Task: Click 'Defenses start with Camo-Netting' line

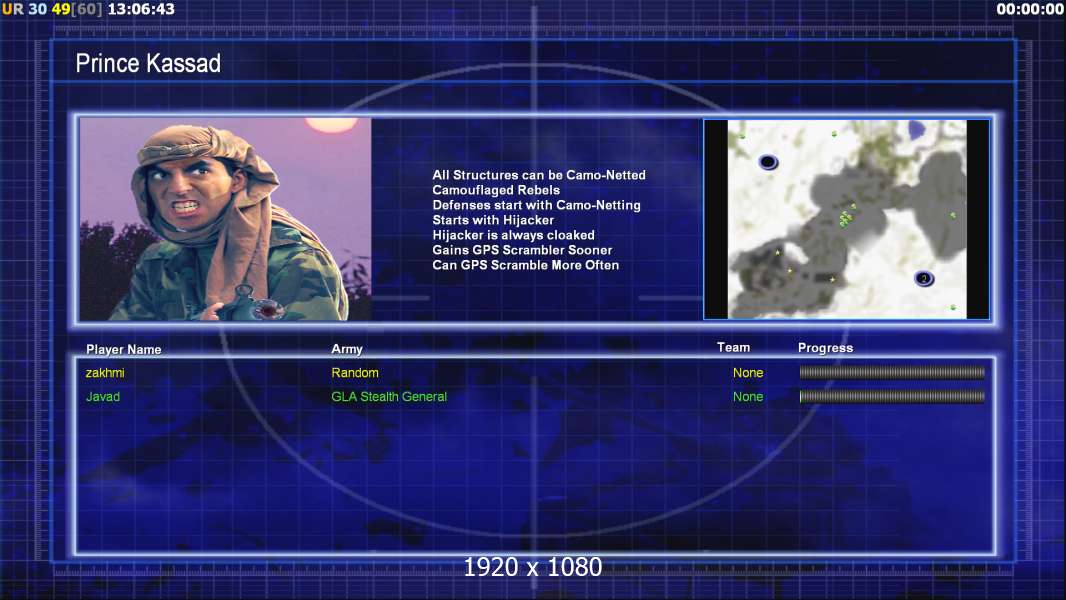Action: point(536,205)
